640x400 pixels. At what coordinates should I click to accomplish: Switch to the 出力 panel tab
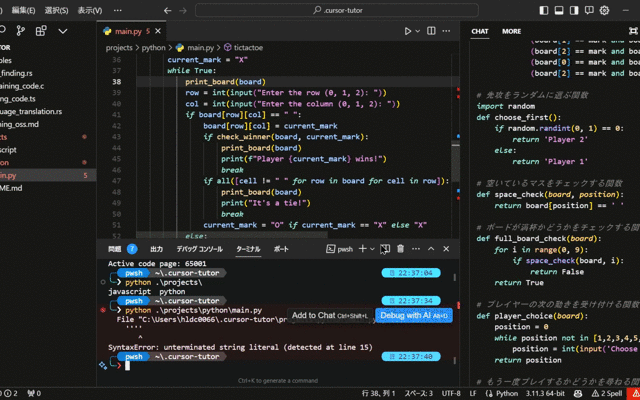156,248
